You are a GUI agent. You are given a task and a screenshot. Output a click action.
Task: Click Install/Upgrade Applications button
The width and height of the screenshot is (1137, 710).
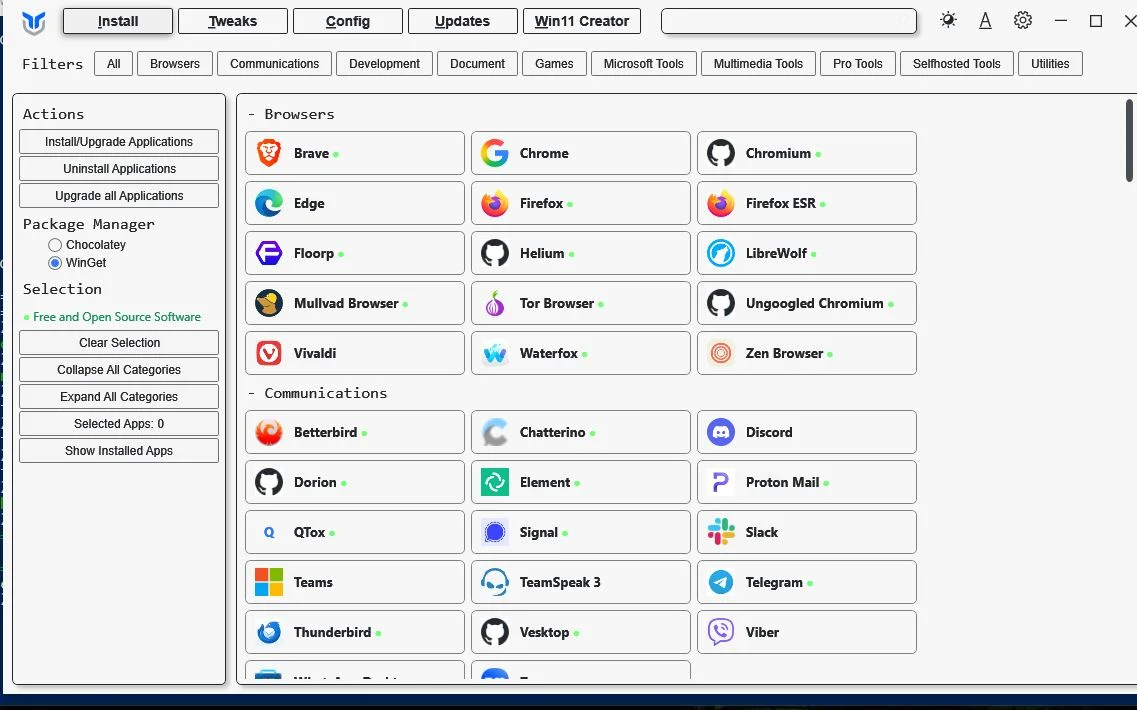[119, 141]
